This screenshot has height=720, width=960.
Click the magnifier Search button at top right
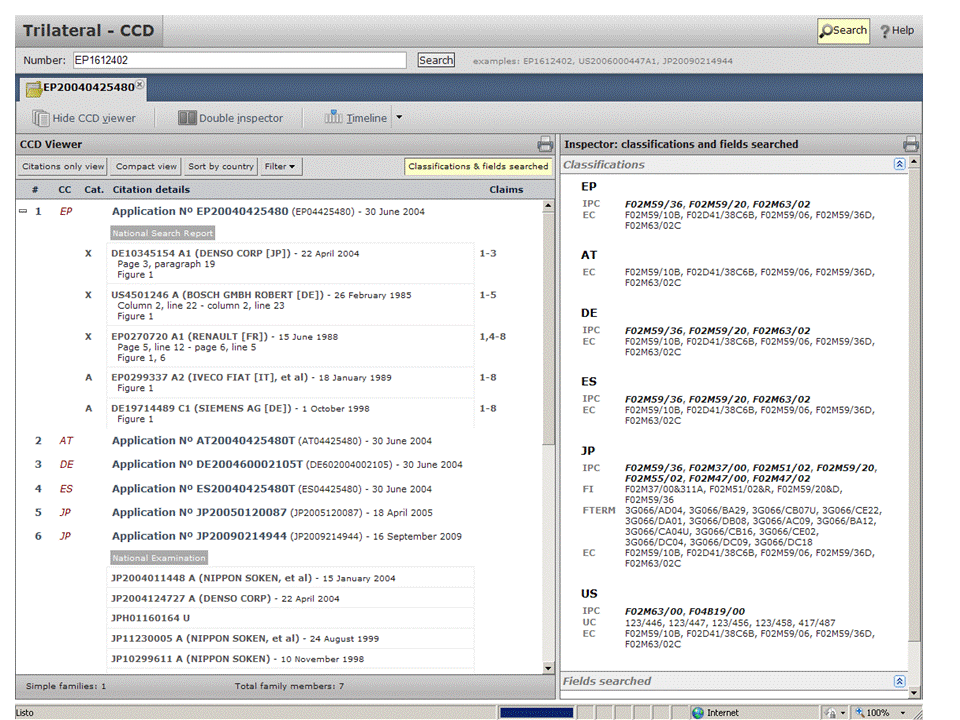843,31
